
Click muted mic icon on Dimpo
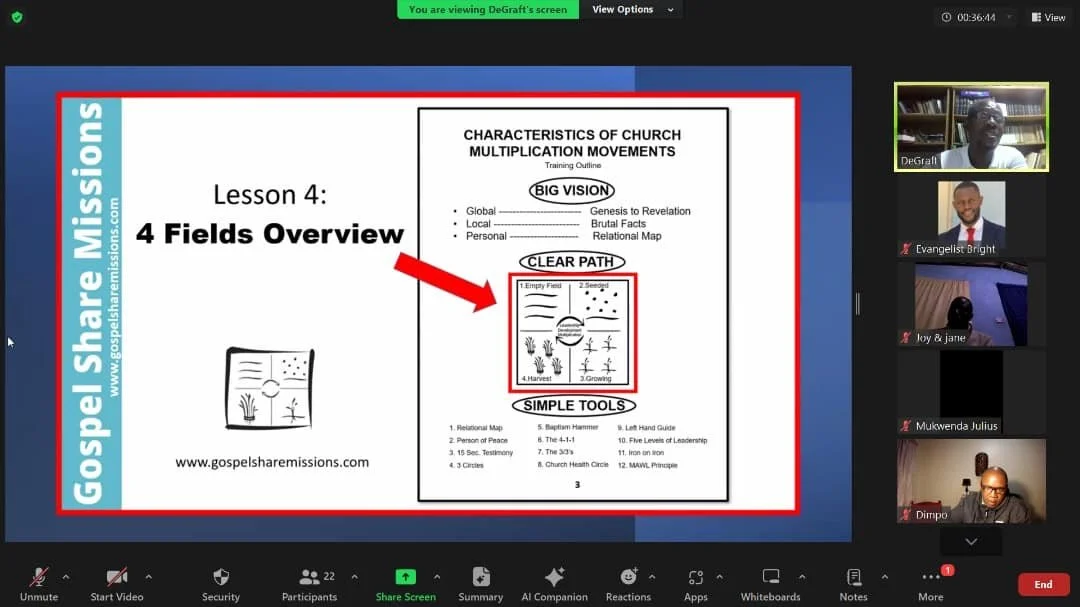click(906, 515)
